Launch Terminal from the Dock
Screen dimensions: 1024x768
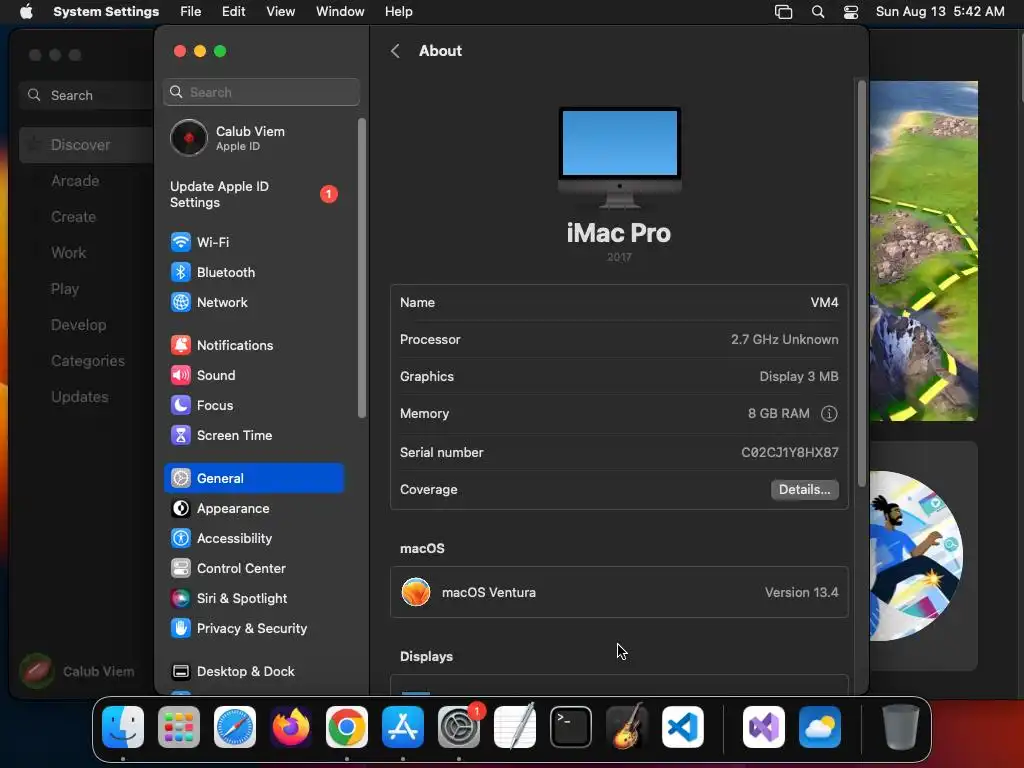pyautogui.click(x=571, y=727)
